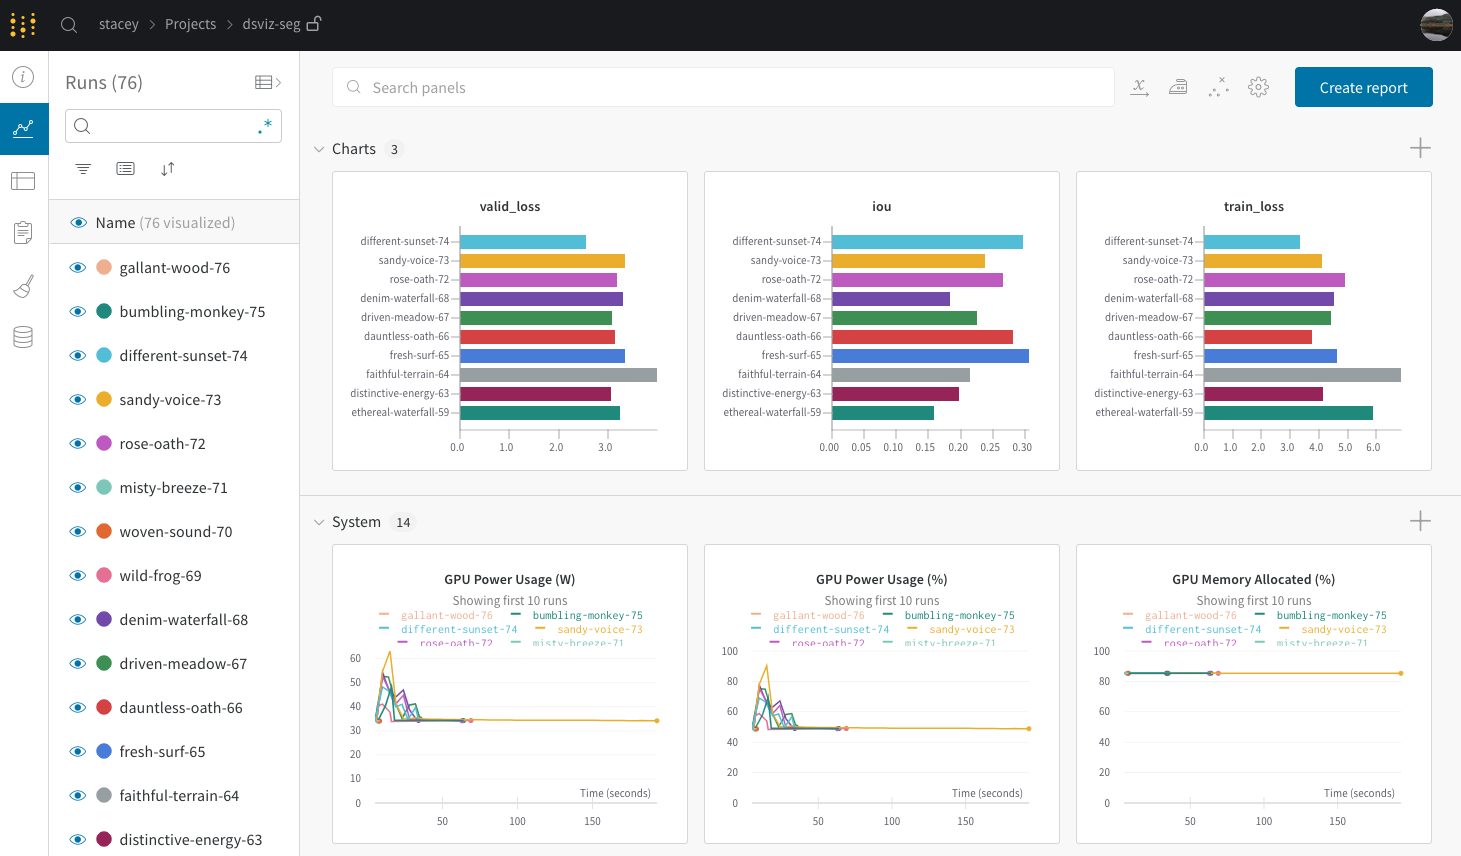
Task: Open the artifacts database sidebar icon
Action: point(23,337)
